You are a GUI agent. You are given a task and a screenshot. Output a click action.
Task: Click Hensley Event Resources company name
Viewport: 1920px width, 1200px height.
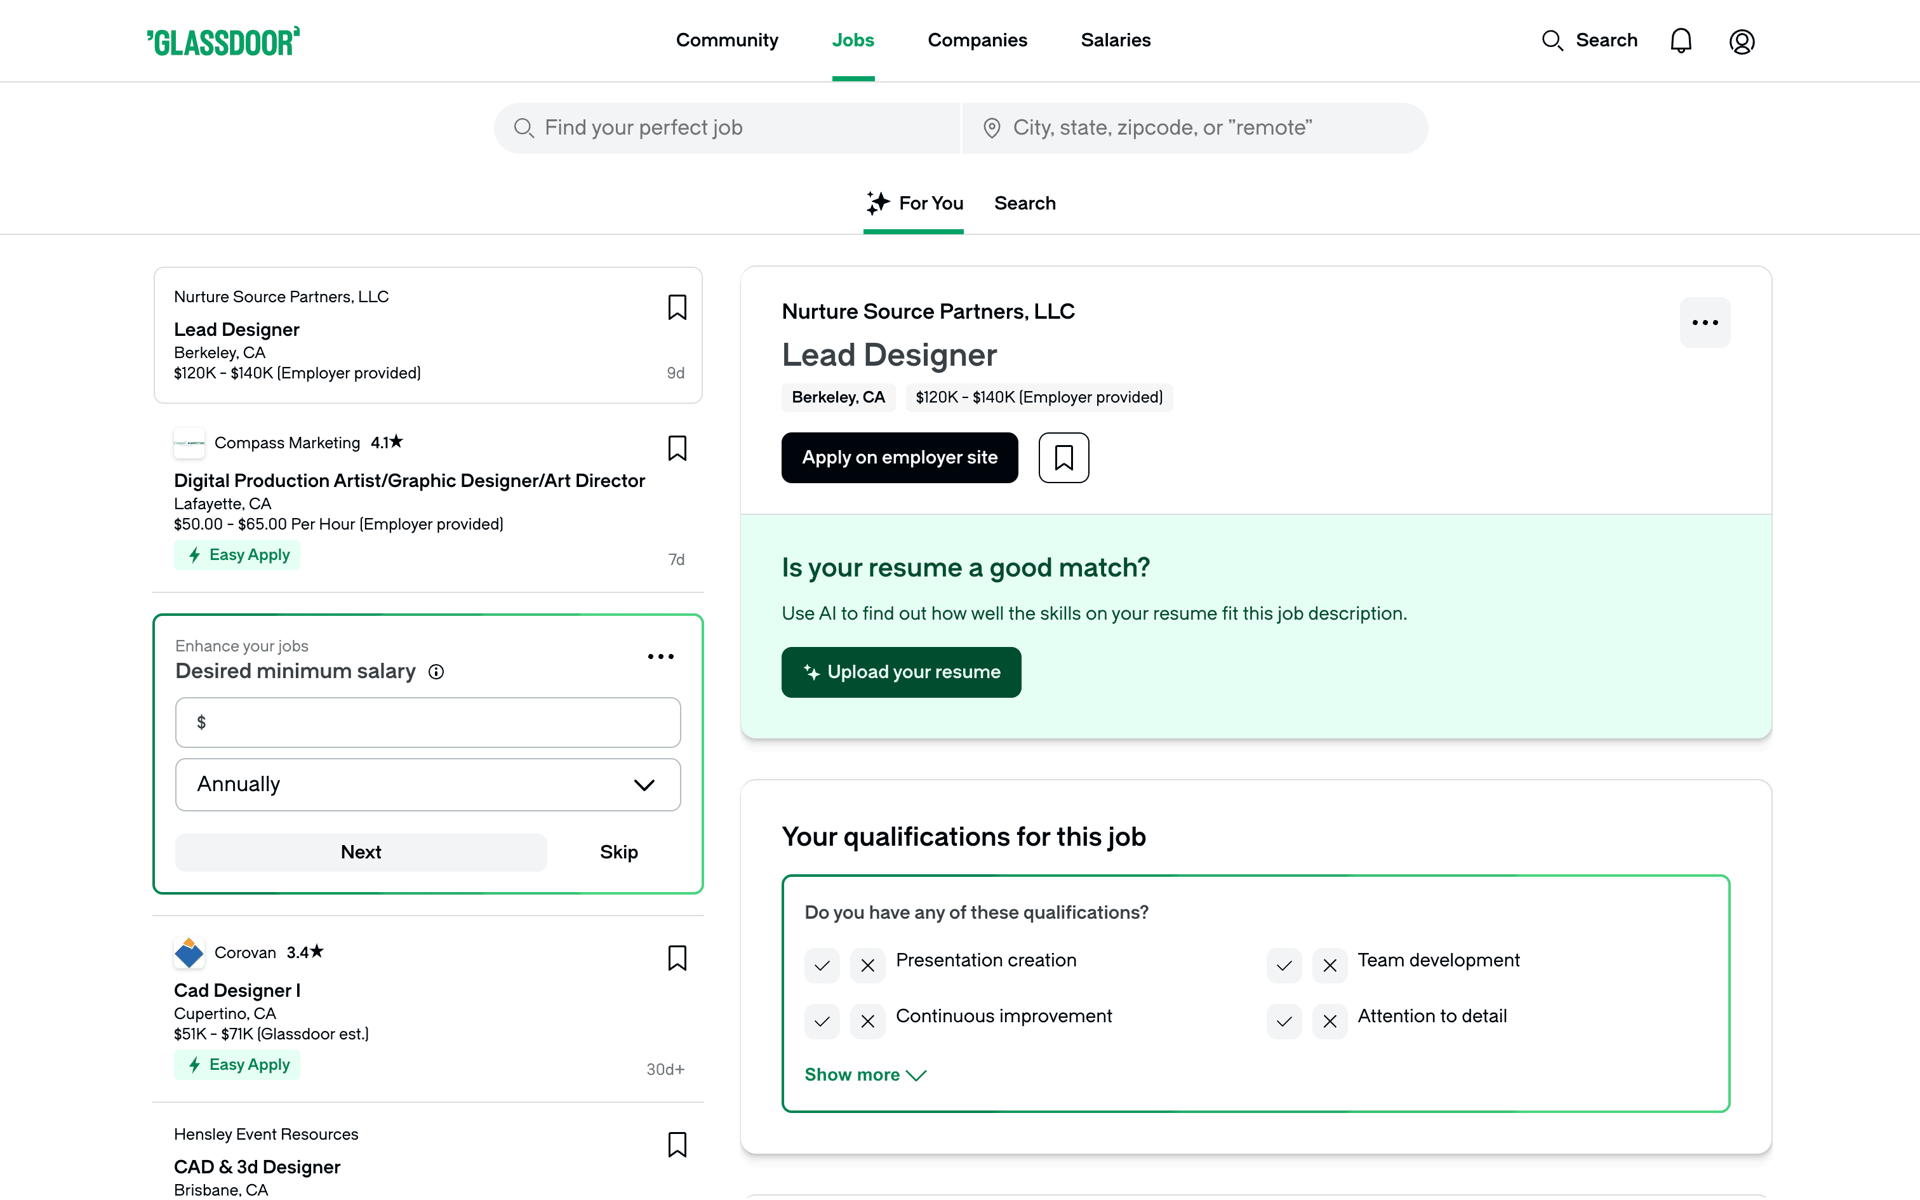click(x=266, y=1134)
